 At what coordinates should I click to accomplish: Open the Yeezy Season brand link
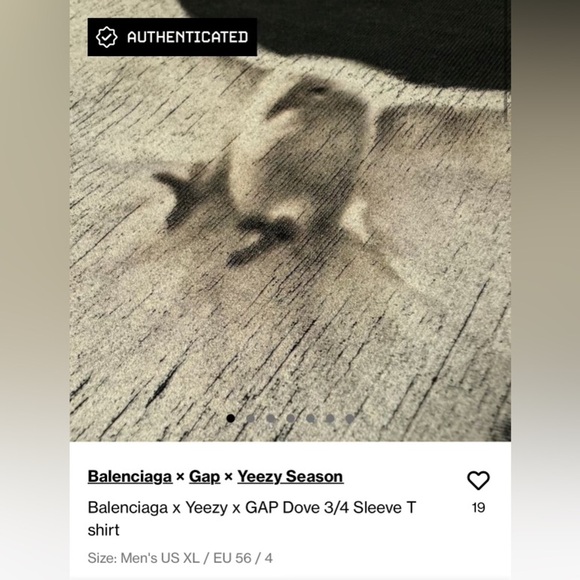coord(290,476)
